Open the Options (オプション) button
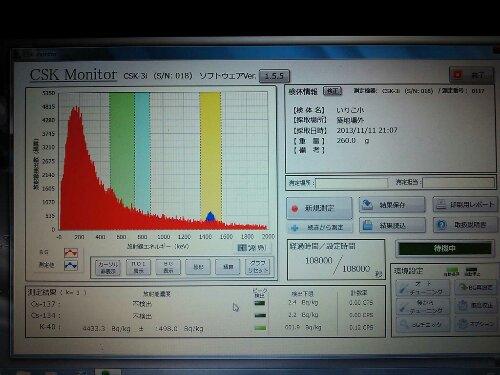Viewport: 500px width, 375px height. tap(476, 323)
